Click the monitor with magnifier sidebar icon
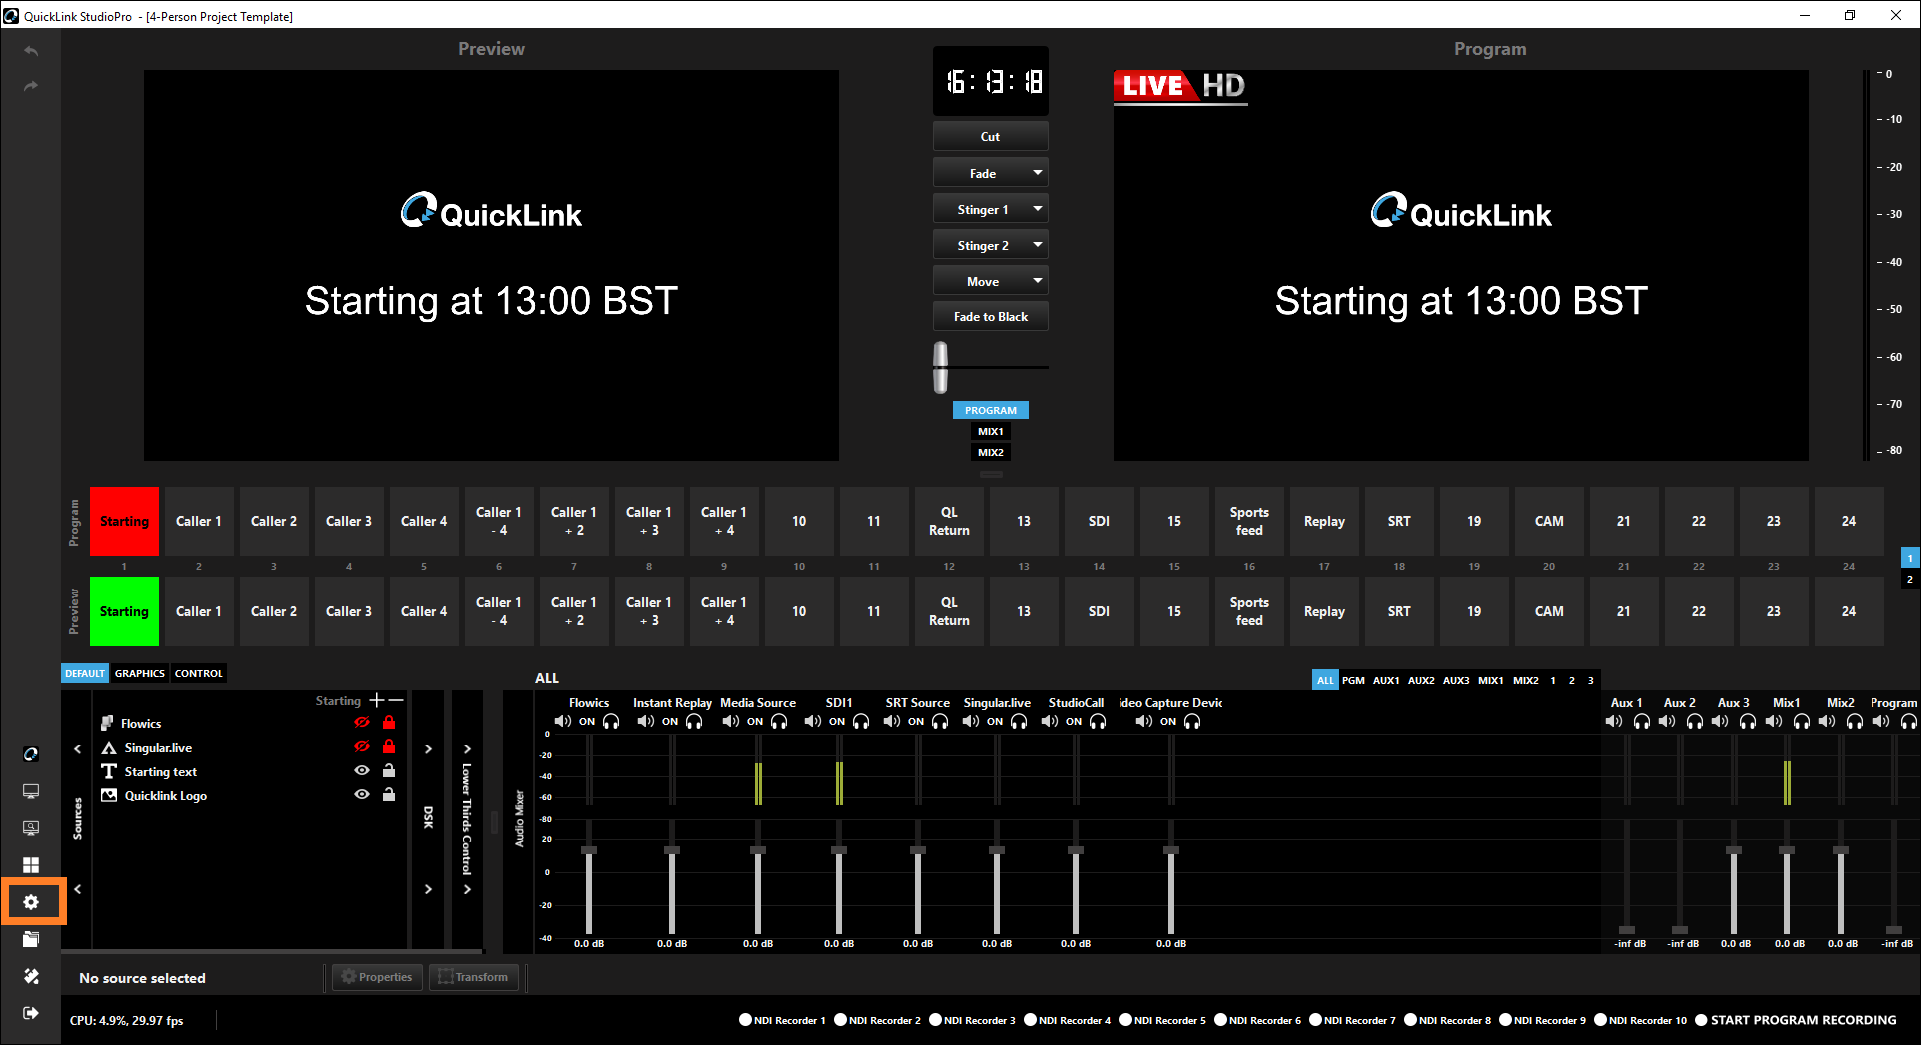 31,828
